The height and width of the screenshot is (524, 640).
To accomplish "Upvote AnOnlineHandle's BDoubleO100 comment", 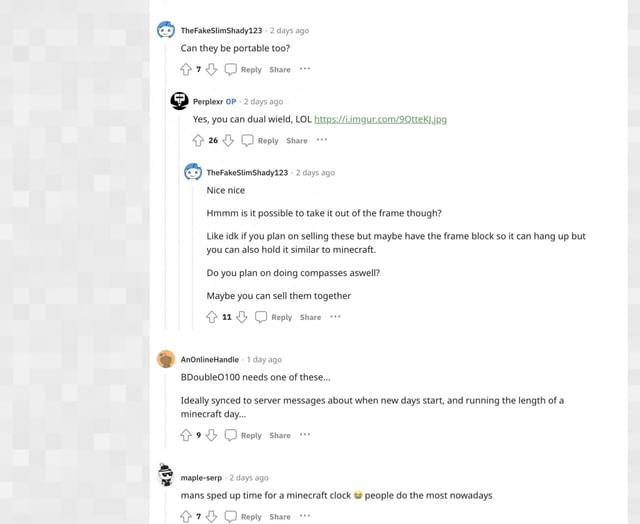I will [186, 435].
